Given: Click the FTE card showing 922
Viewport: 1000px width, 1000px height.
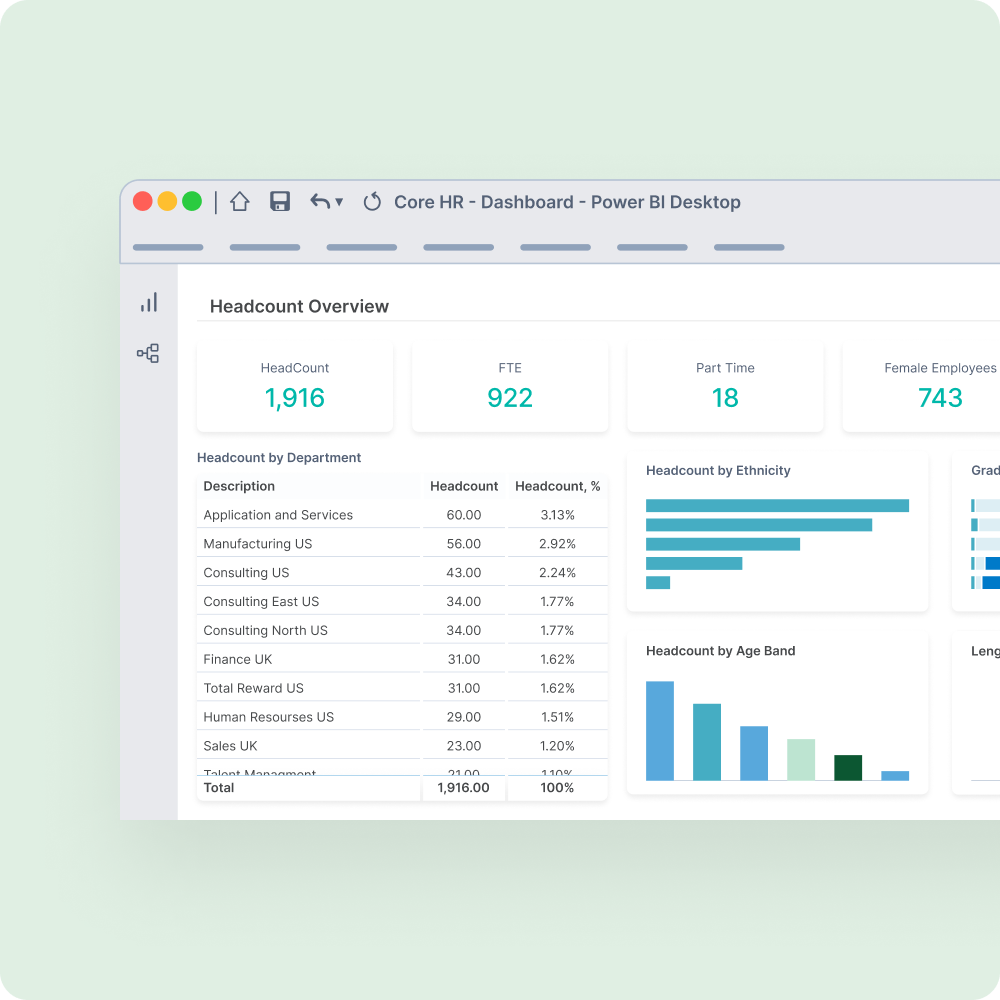Looking at the screenshot, I should point(510,386).
